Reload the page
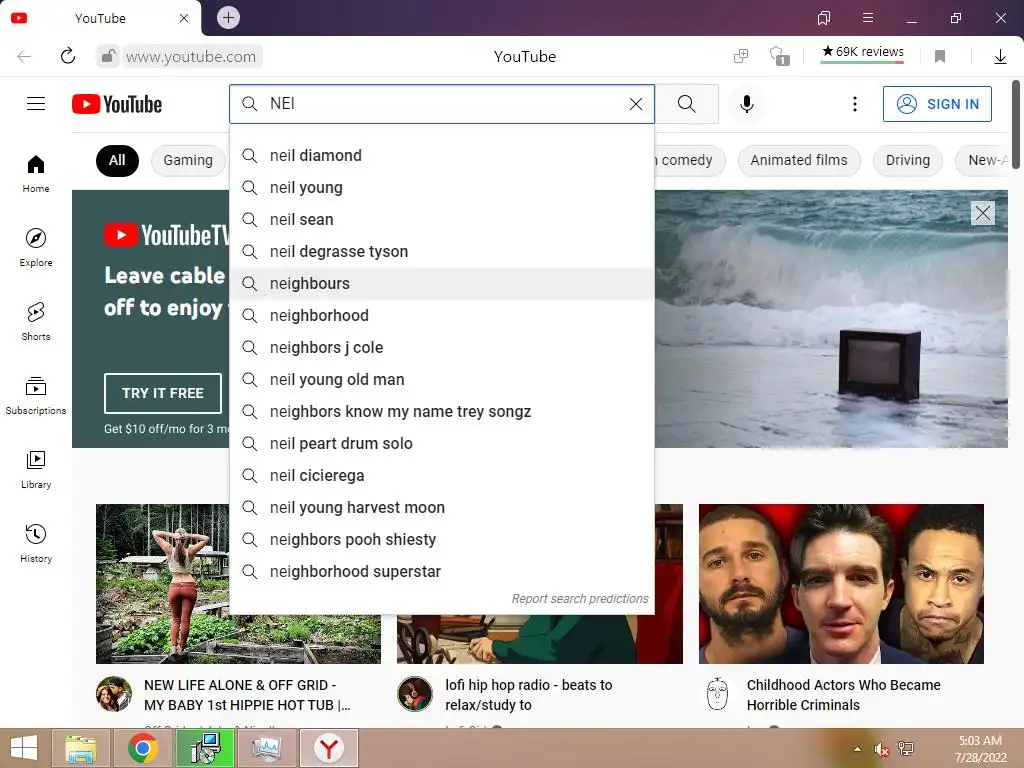Viewport: 1024px width, 768px height. [x=67, y=56]
